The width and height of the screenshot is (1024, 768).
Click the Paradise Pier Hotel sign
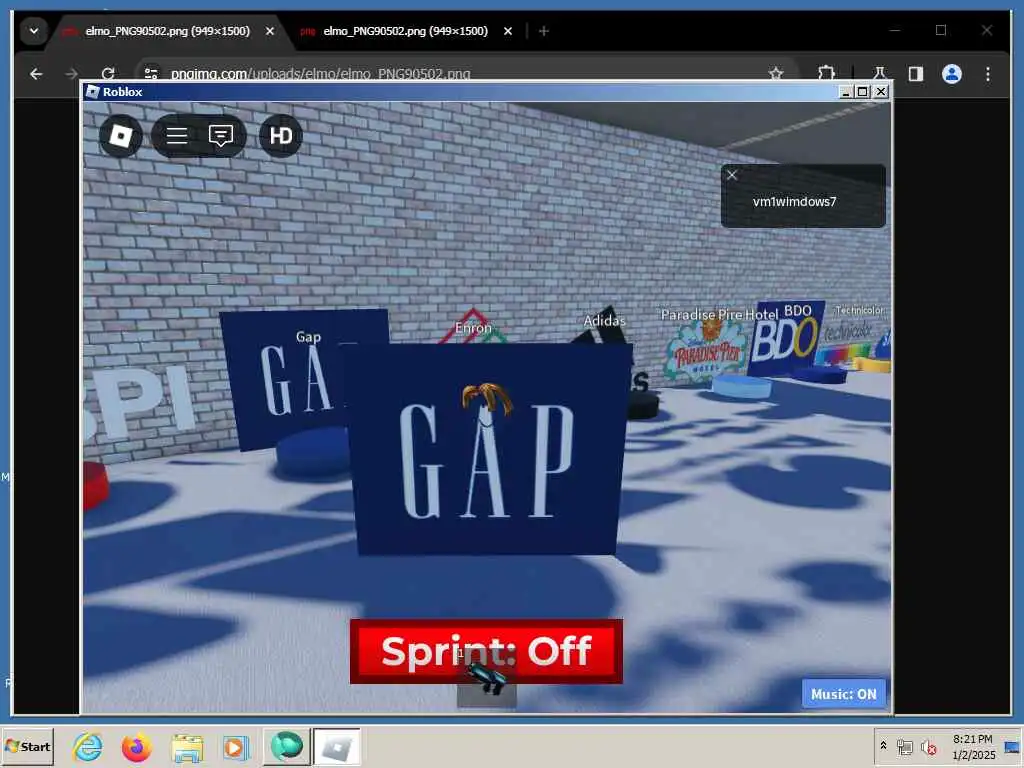pos(705,353)
